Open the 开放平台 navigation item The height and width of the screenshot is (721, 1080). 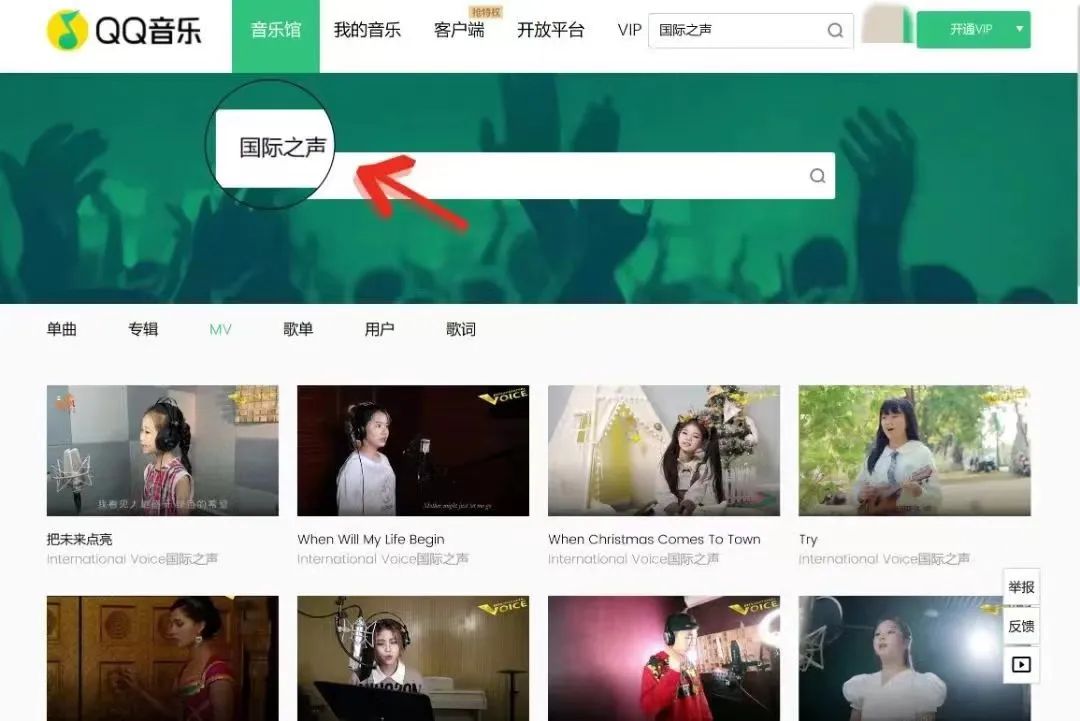click(550, 30)
